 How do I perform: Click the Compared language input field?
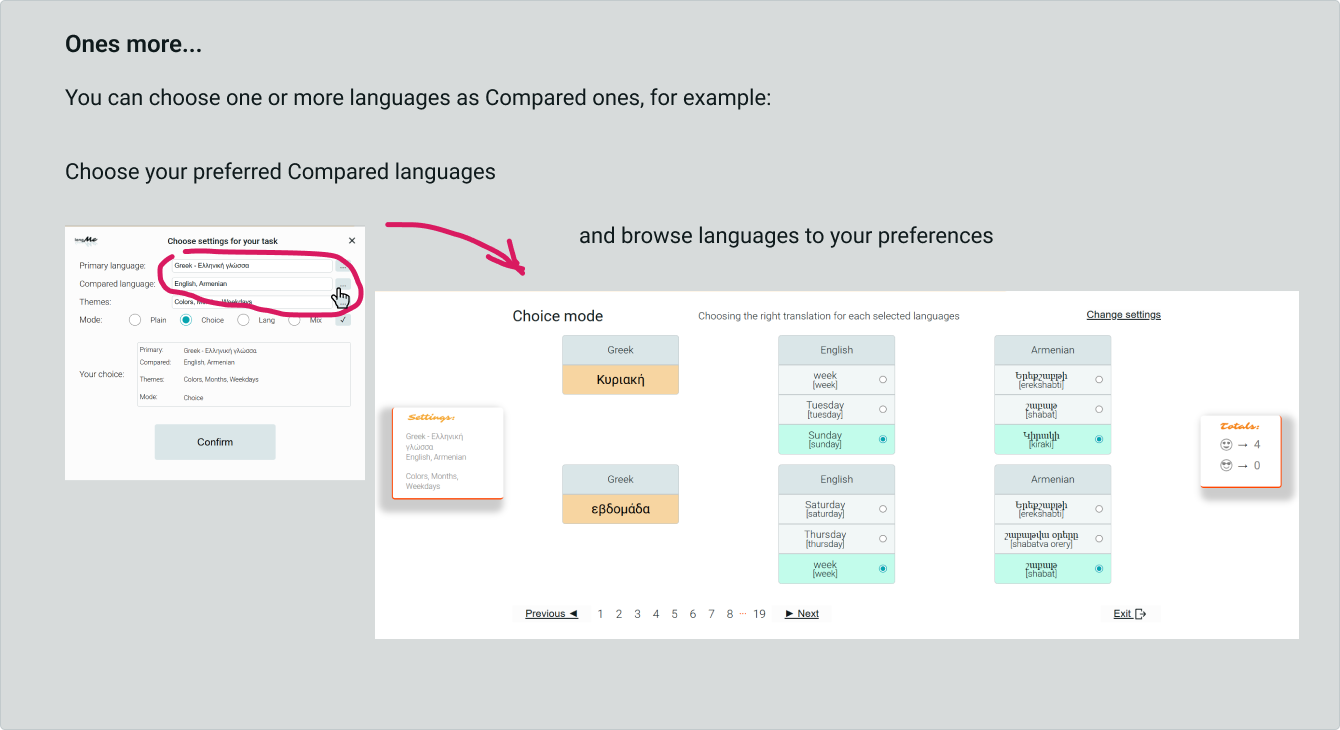coord(251,284)
